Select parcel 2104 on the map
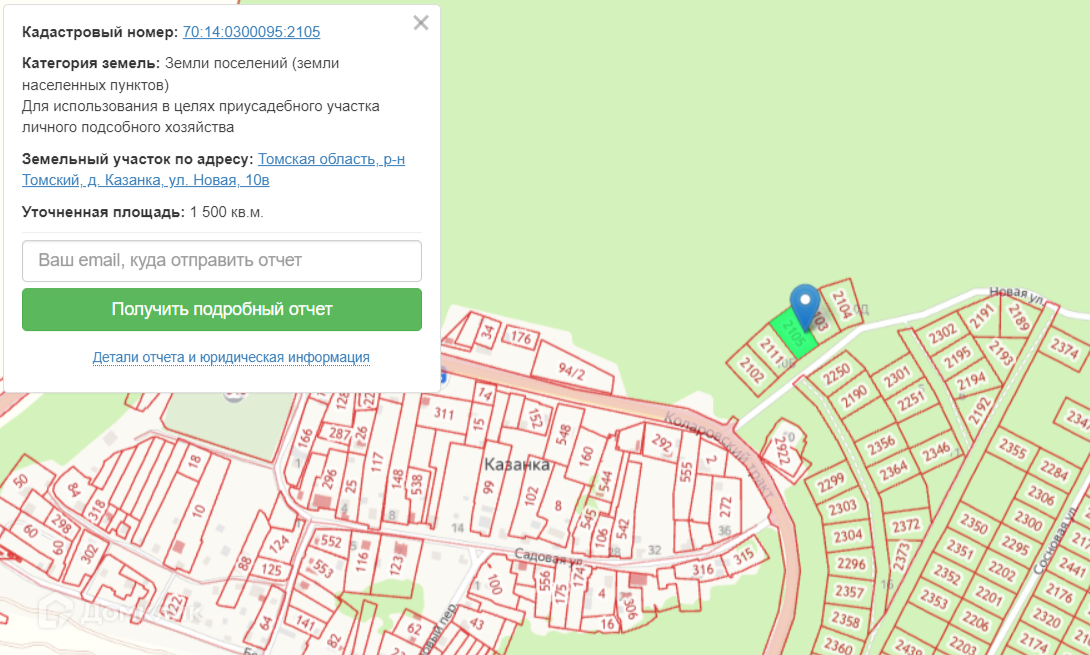The height and width of the screenshot is (655, 1090). point(841,304)
